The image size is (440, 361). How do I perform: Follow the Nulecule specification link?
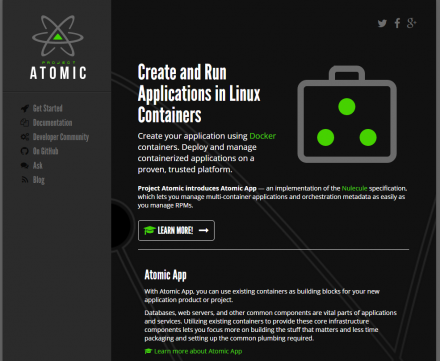pos(354,188)
